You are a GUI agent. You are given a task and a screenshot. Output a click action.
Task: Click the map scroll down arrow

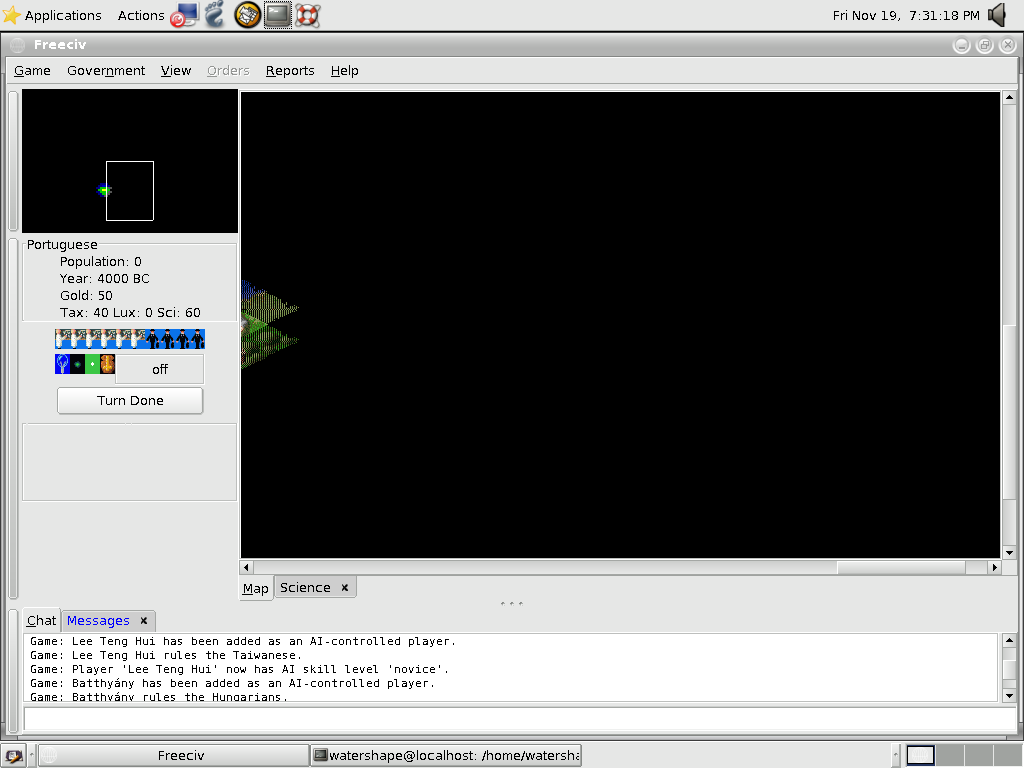point(1009,552)
